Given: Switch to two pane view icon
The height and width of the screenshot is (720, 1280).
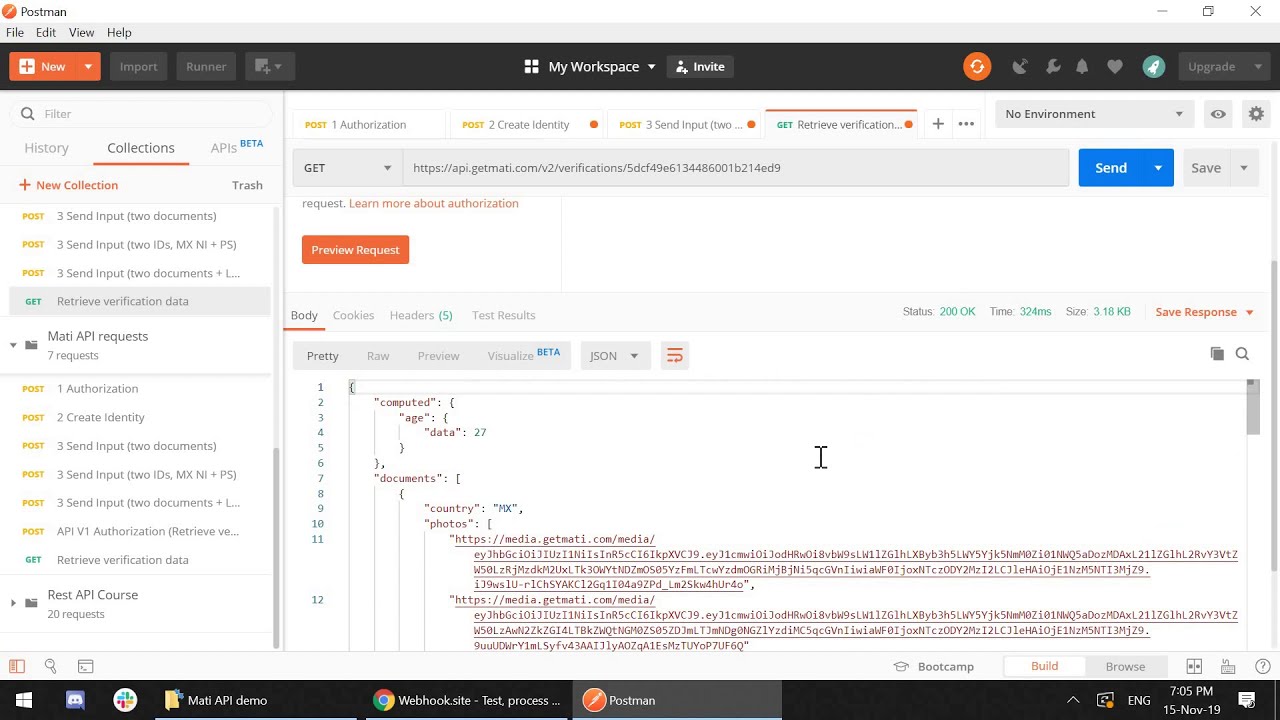Looking at the screenshot, I should click(1194, 666).
